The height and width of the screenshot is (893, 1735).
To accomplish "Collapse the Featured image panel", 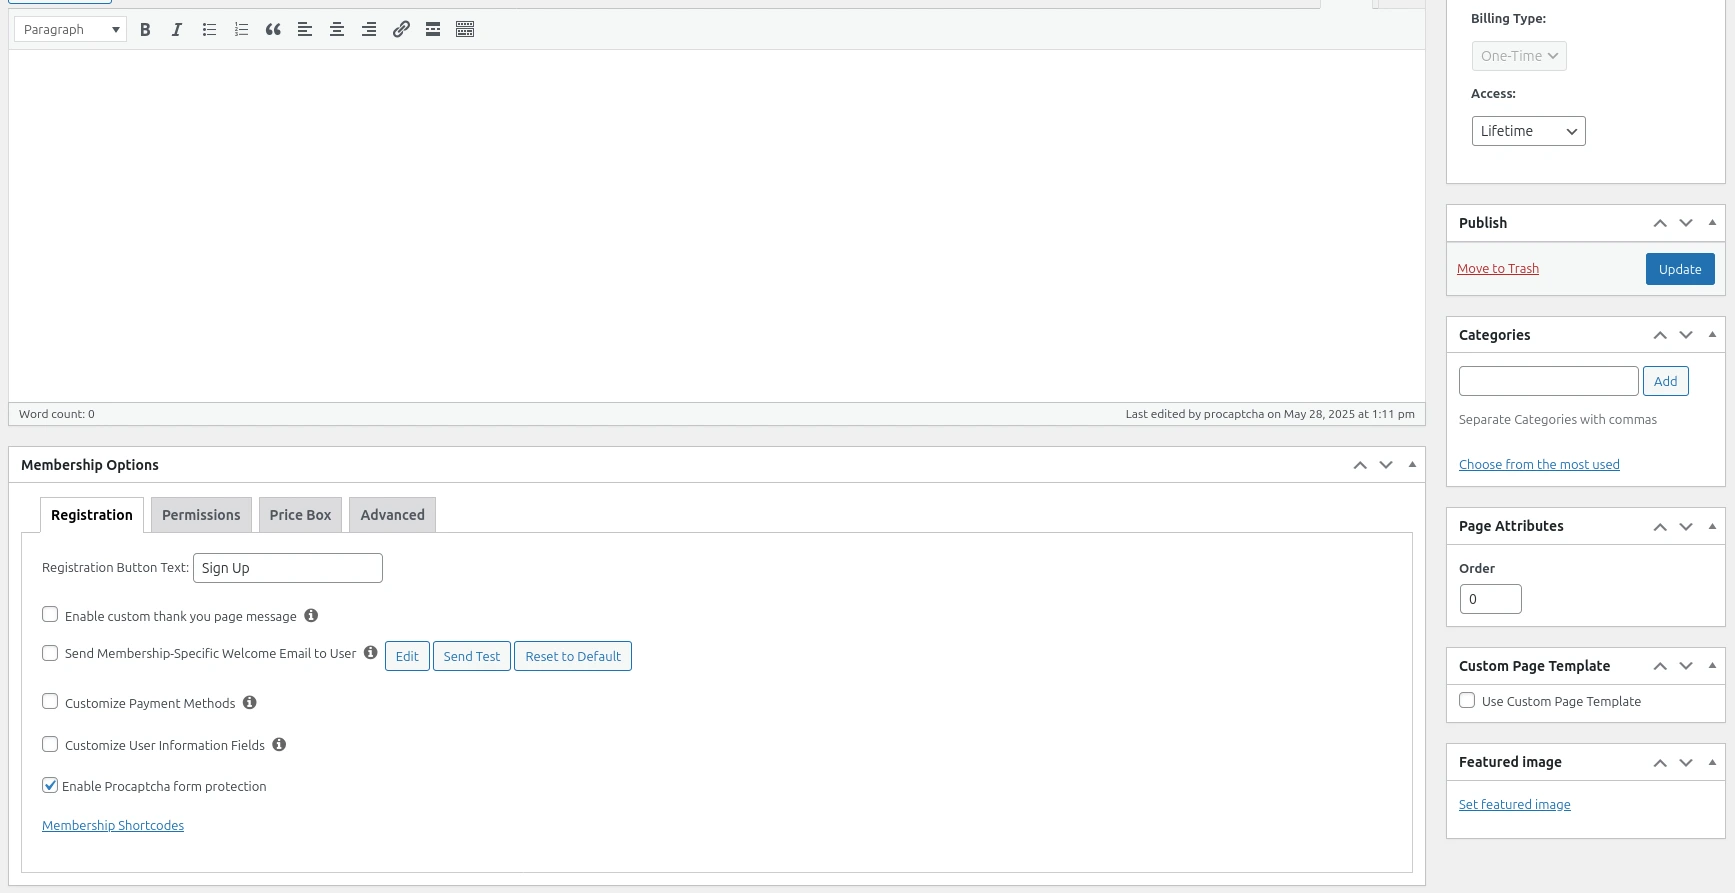I will (1712, 762).
